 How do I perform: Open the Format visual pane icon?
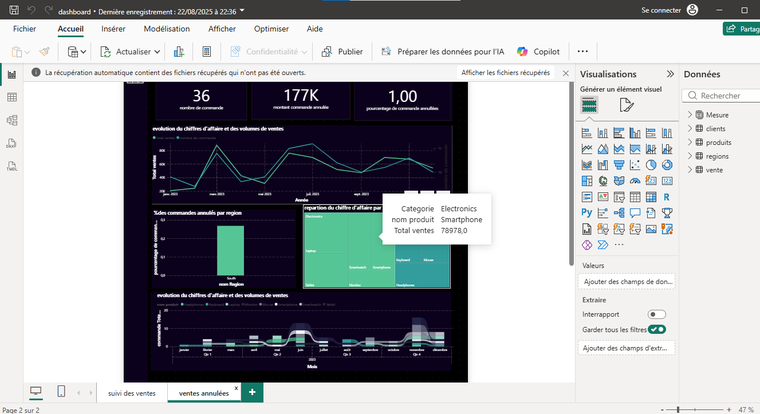pyautogui.click(x=627, y=107)
